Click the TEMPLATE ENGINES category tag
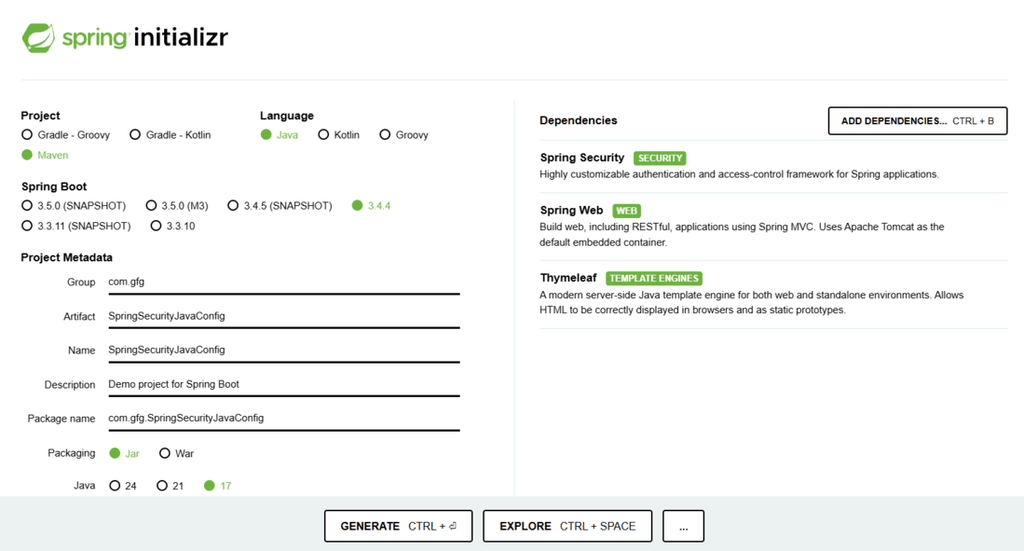1024x551 pixels. click(x=654, y=278)
